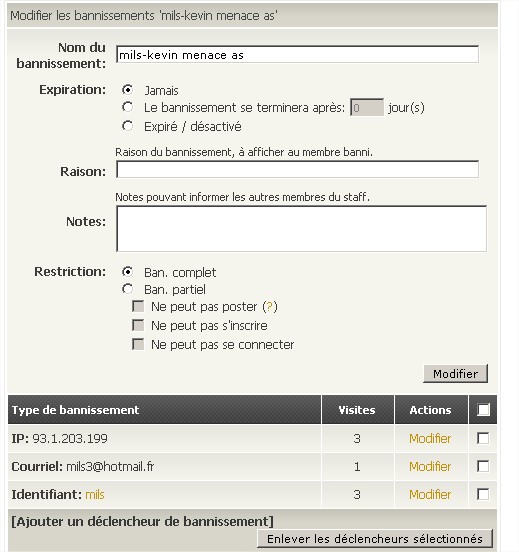This screenshot has height=552, width=519.
Task: Click Enlever les déclencheurs sélectionnés button
Action: 375,539
